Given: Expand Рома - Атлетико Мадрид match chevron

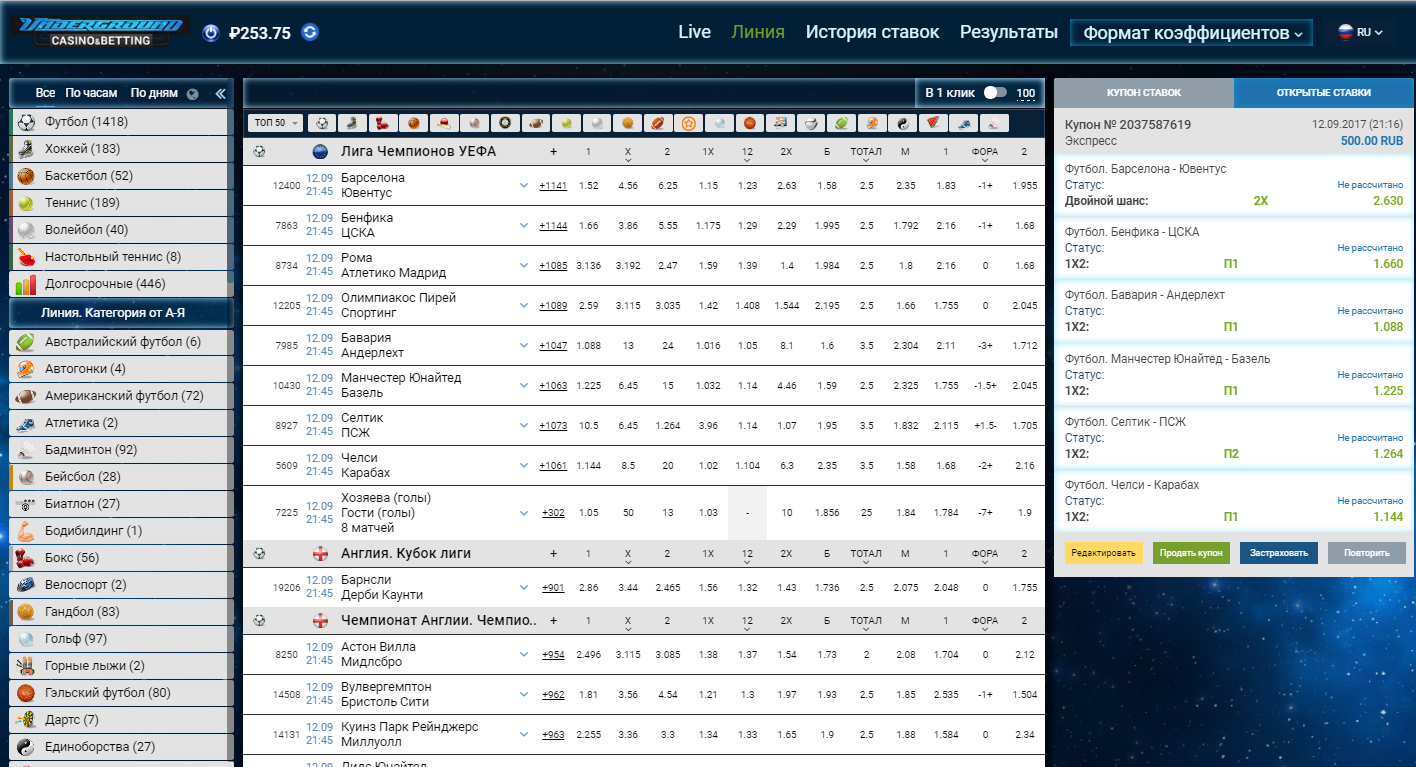Looking at the screenshot, I should (523, 265).
